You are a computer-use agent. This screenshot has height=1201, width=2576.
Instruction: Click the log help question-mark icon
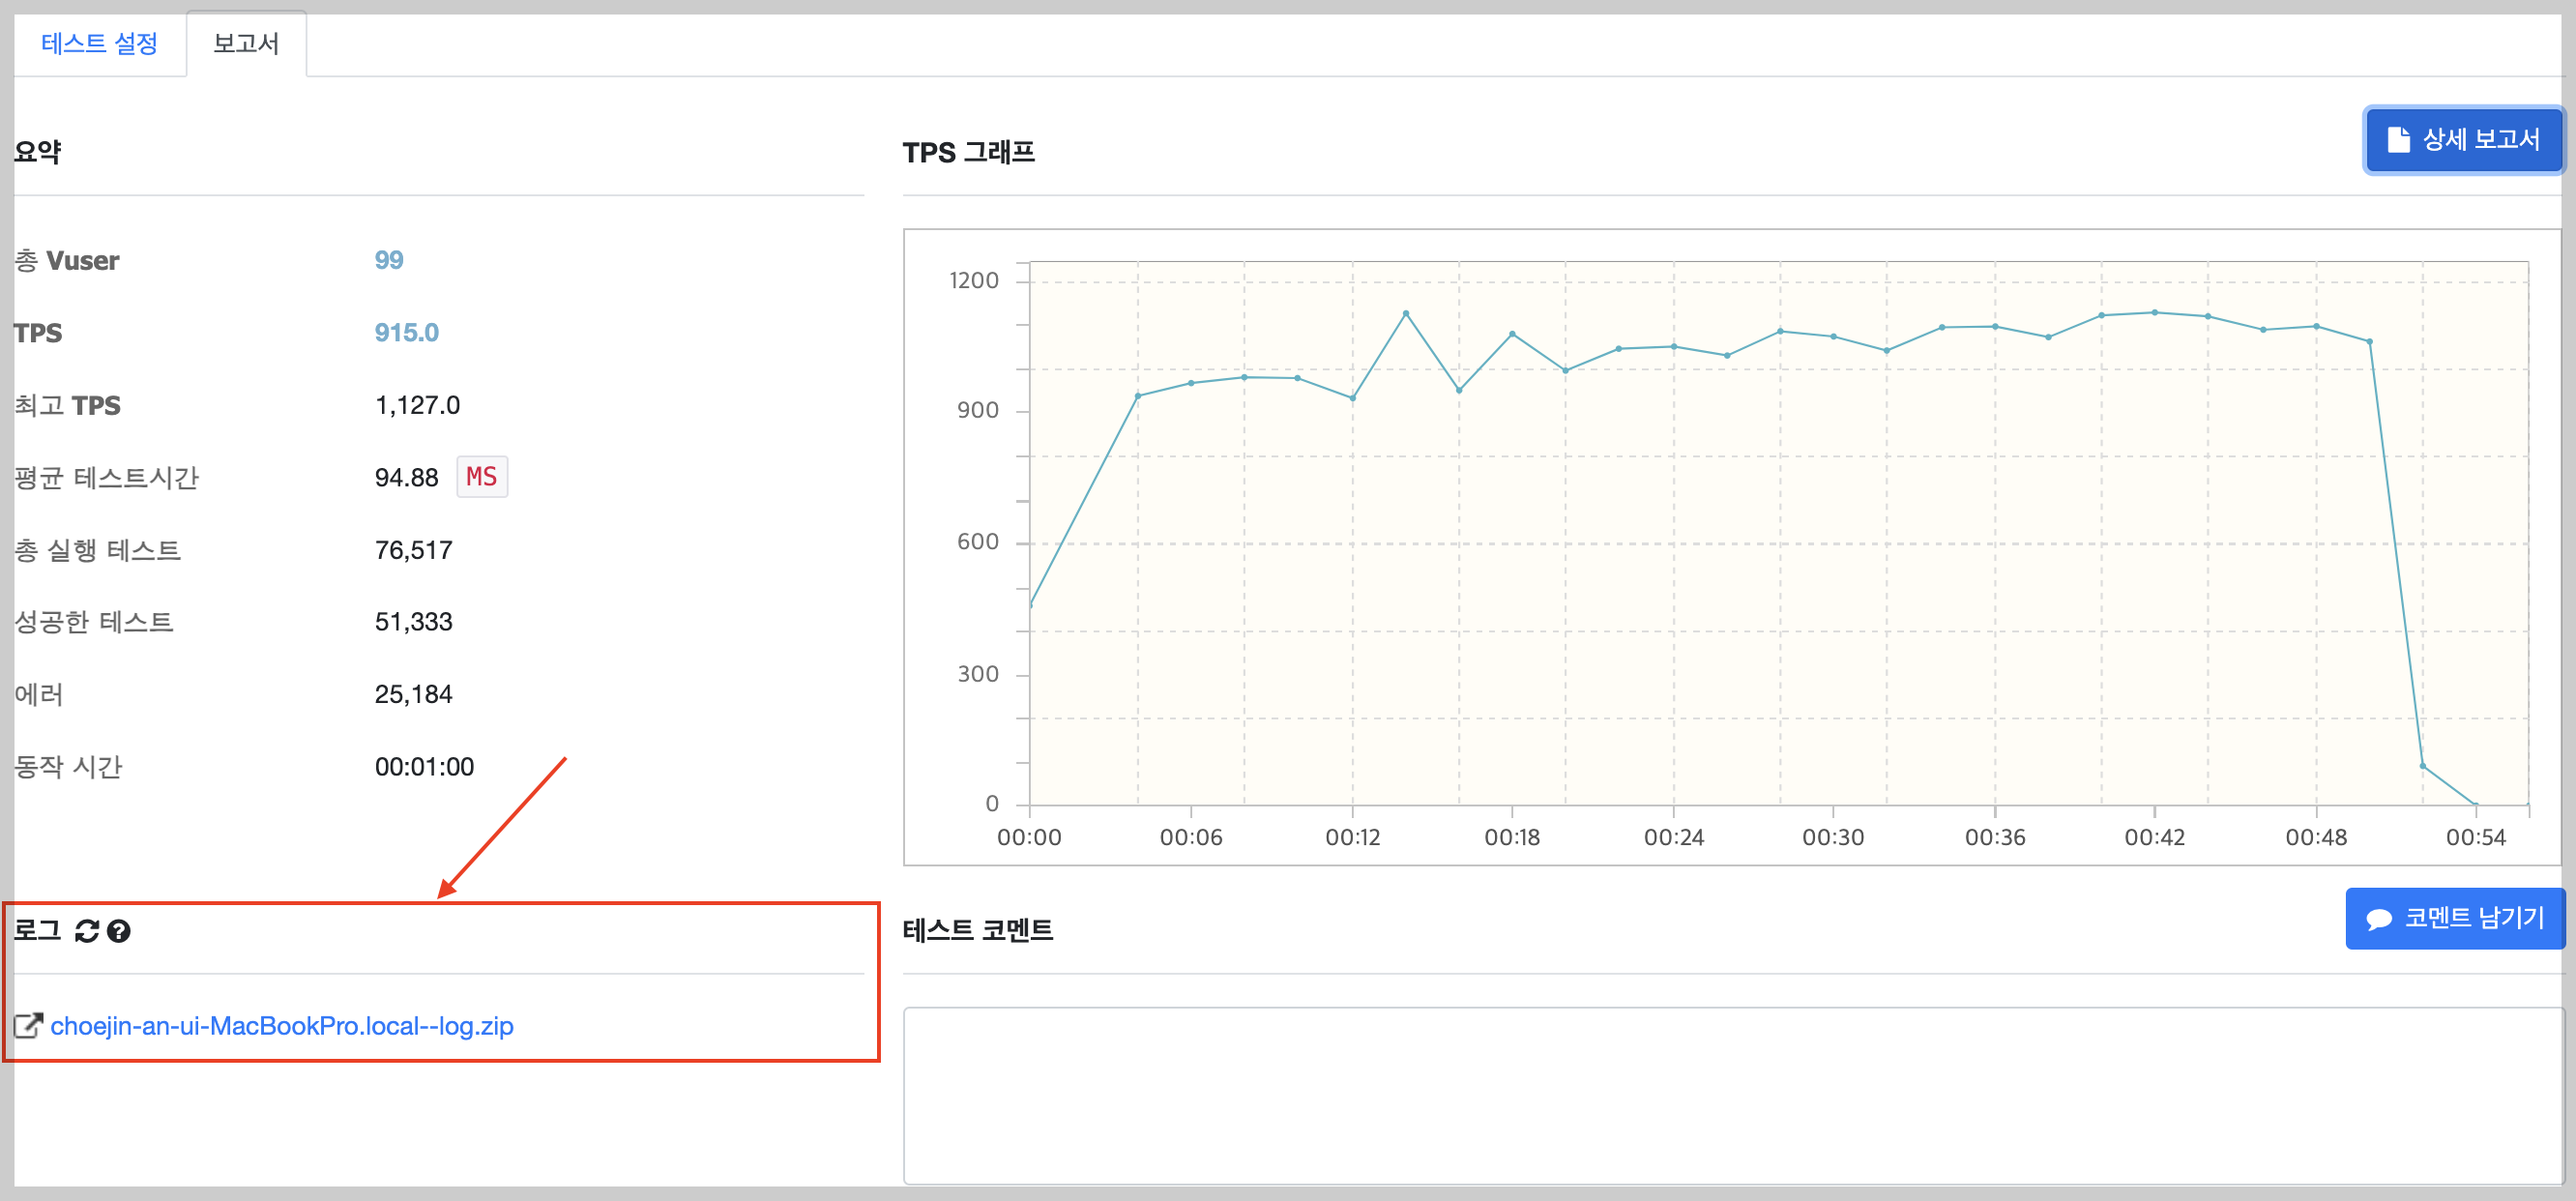[x=119, y=931]
